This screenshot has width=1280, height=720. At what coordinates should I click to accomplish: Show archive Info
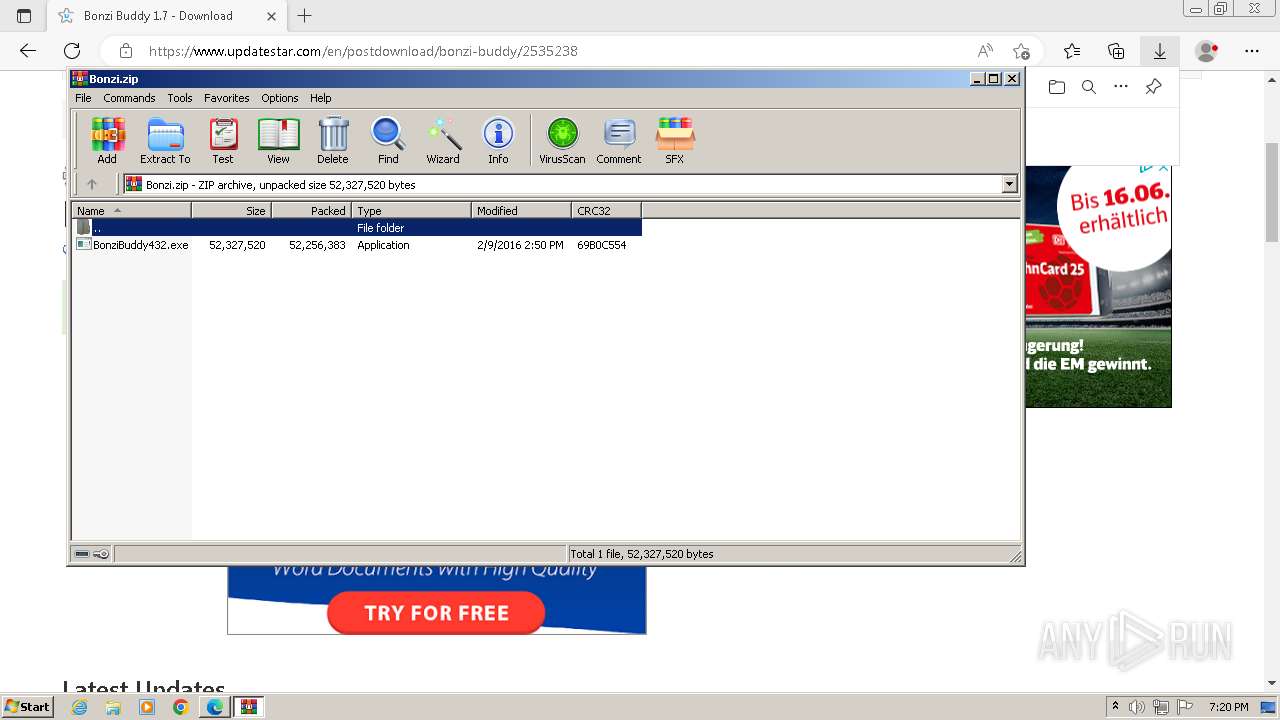498,140
